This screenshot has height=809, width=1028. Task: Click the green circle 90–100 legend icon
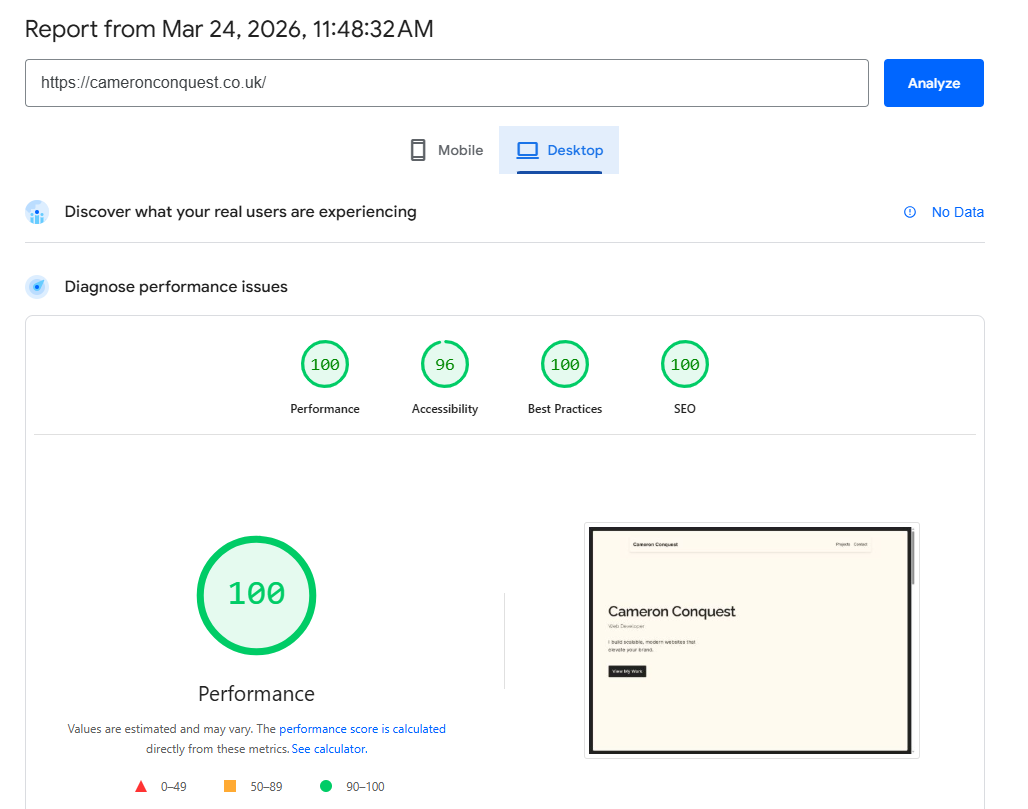pos(325,787)
